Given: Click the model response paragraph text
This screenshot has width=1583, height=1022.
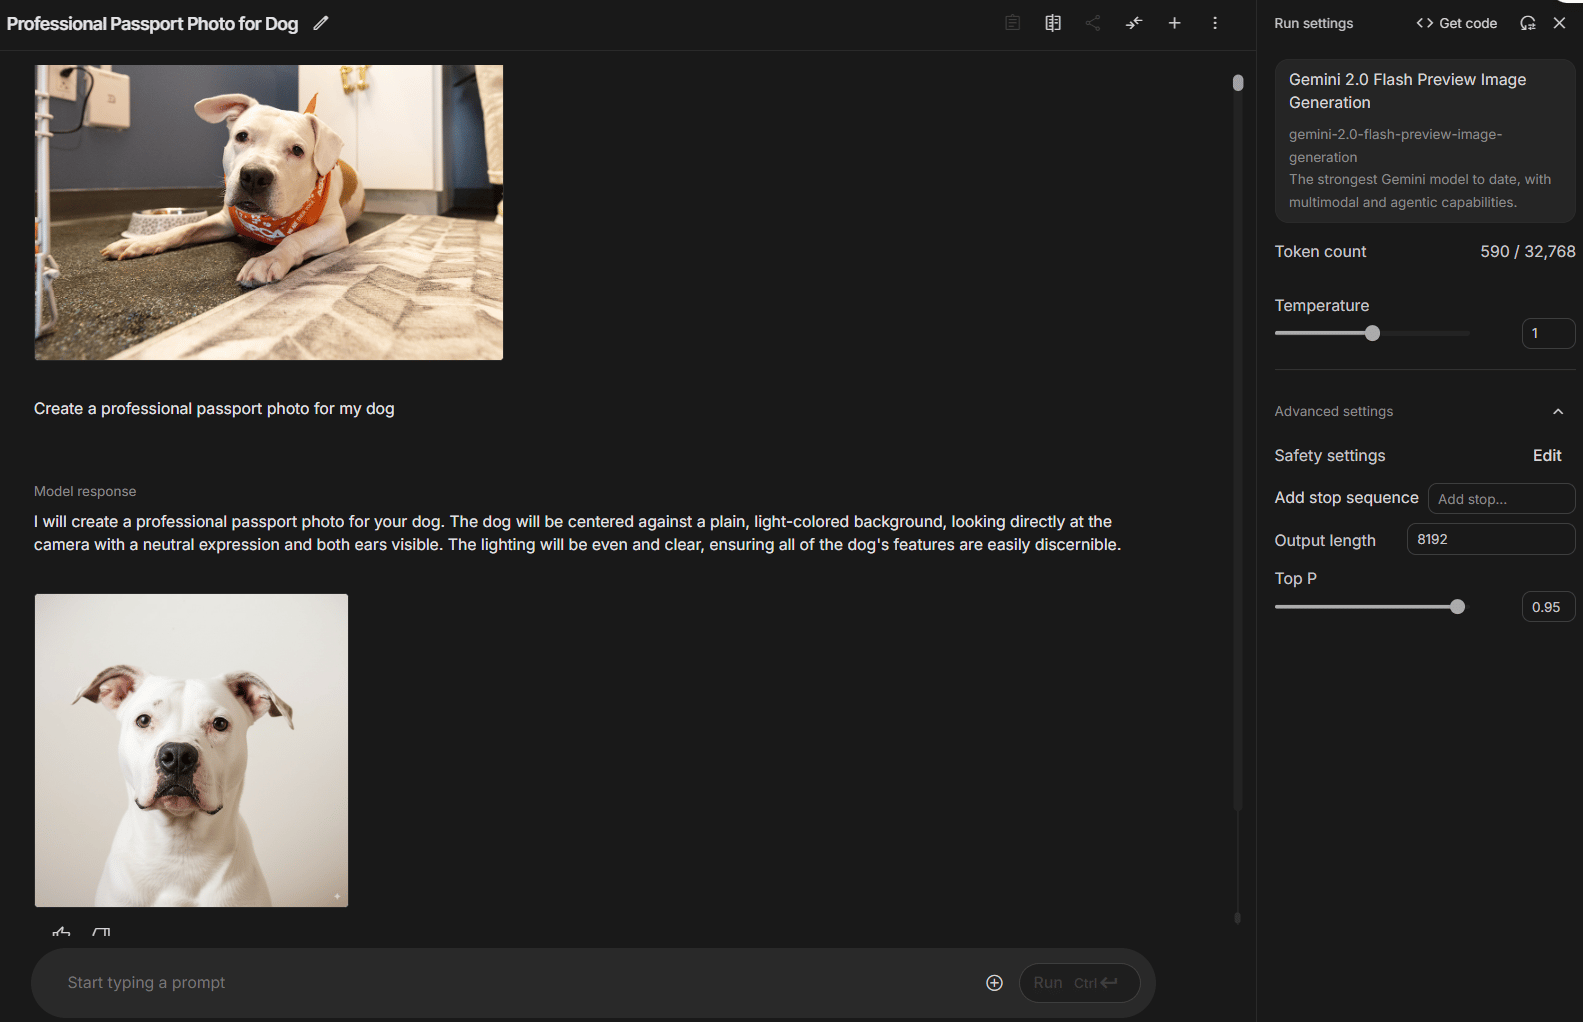Looking at the screenshot, I should pos(578,533).
